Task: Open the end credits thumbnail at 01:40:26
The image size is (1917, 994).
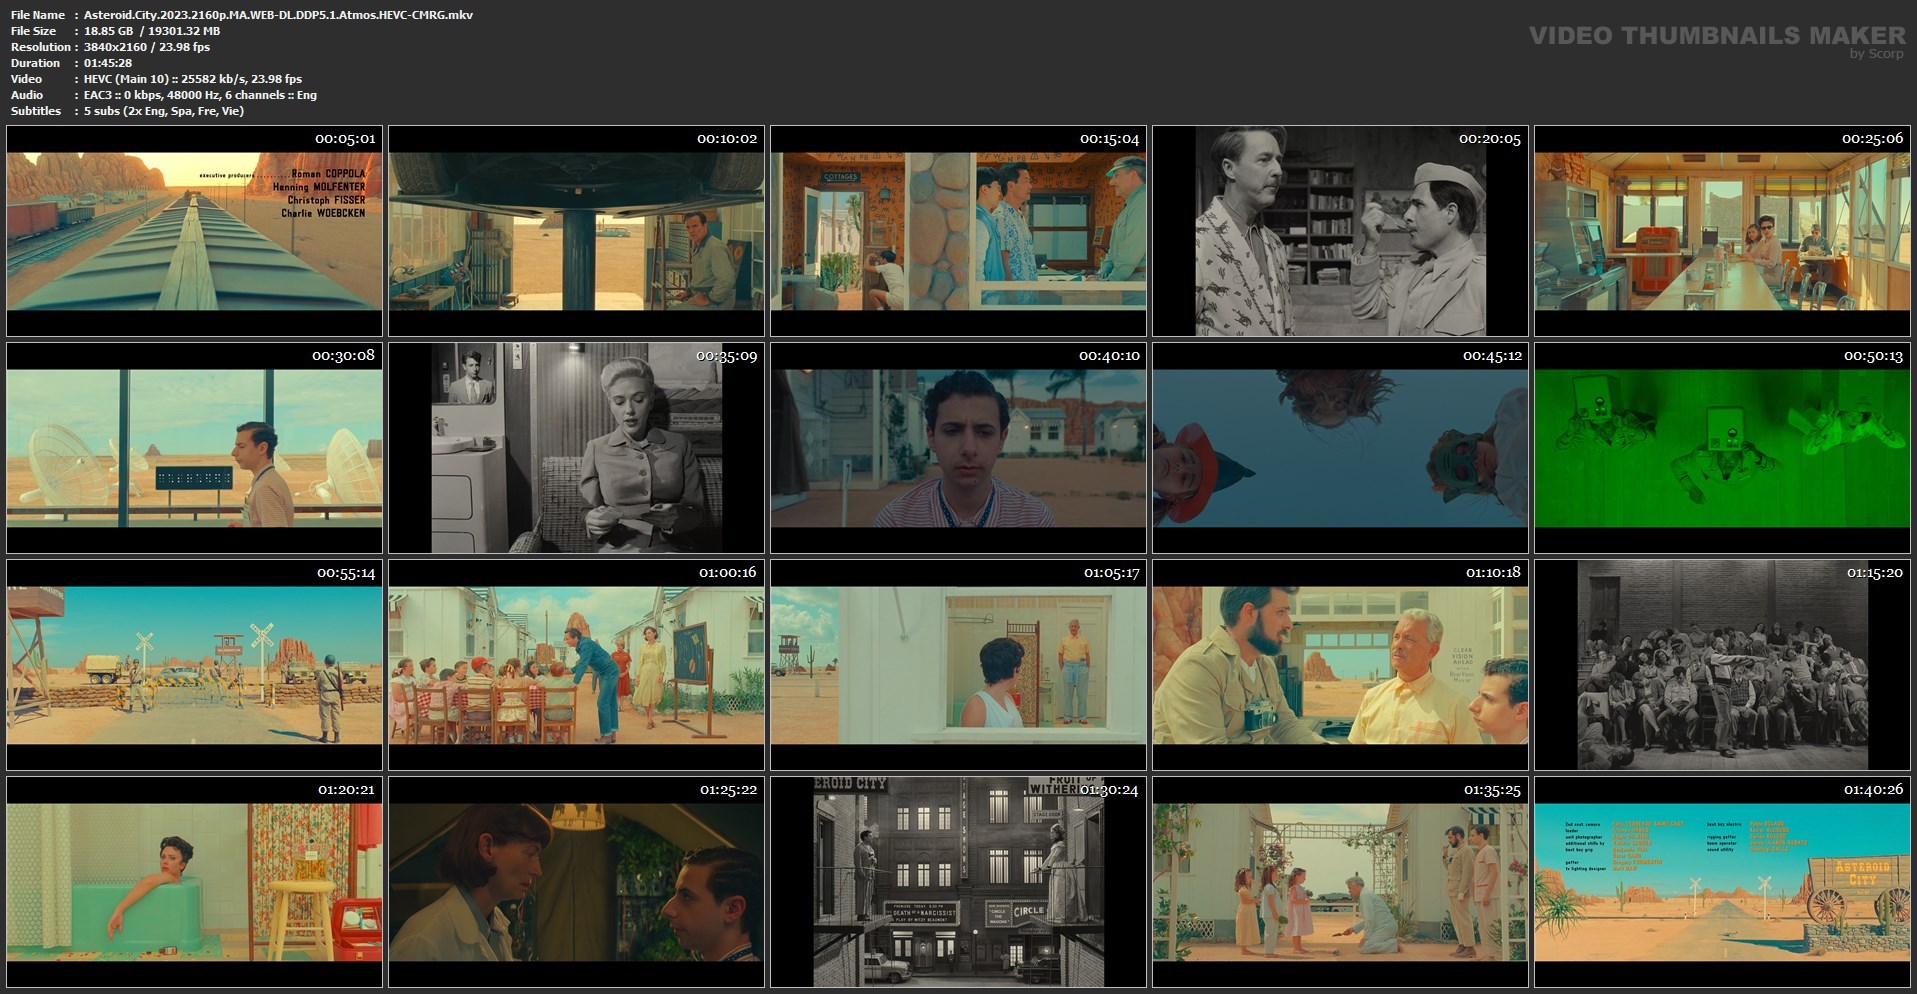Action: click(1722, 882)
